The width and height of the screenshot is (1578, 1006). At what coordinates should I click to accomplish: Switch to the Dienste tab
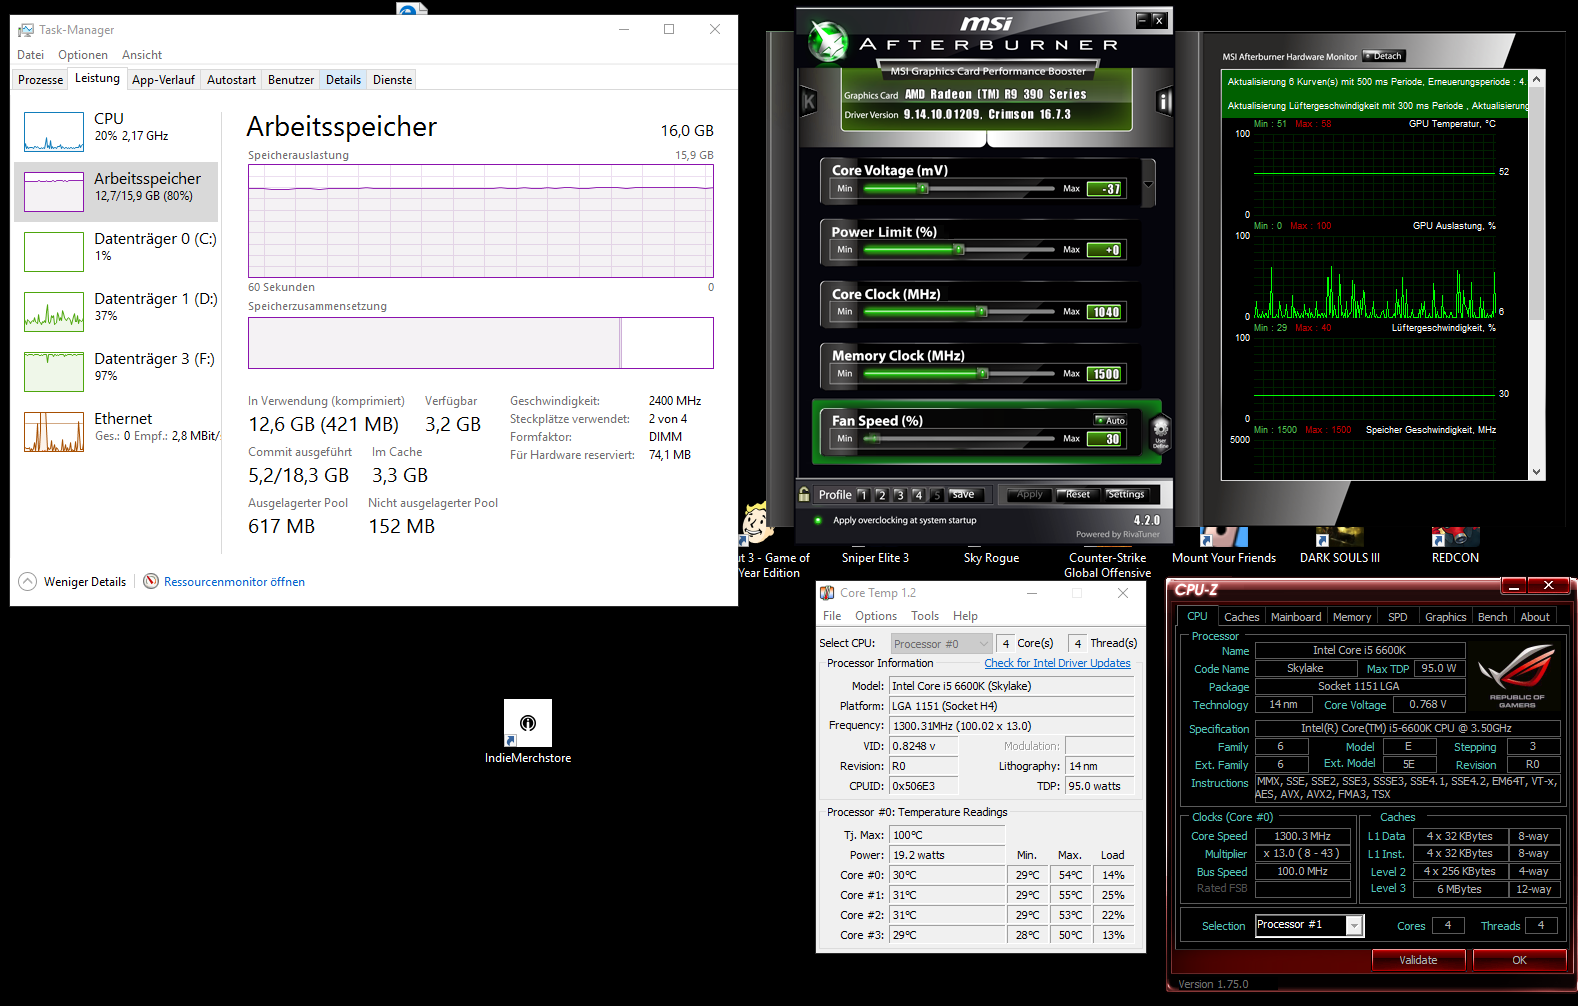[x=392, y=80]
